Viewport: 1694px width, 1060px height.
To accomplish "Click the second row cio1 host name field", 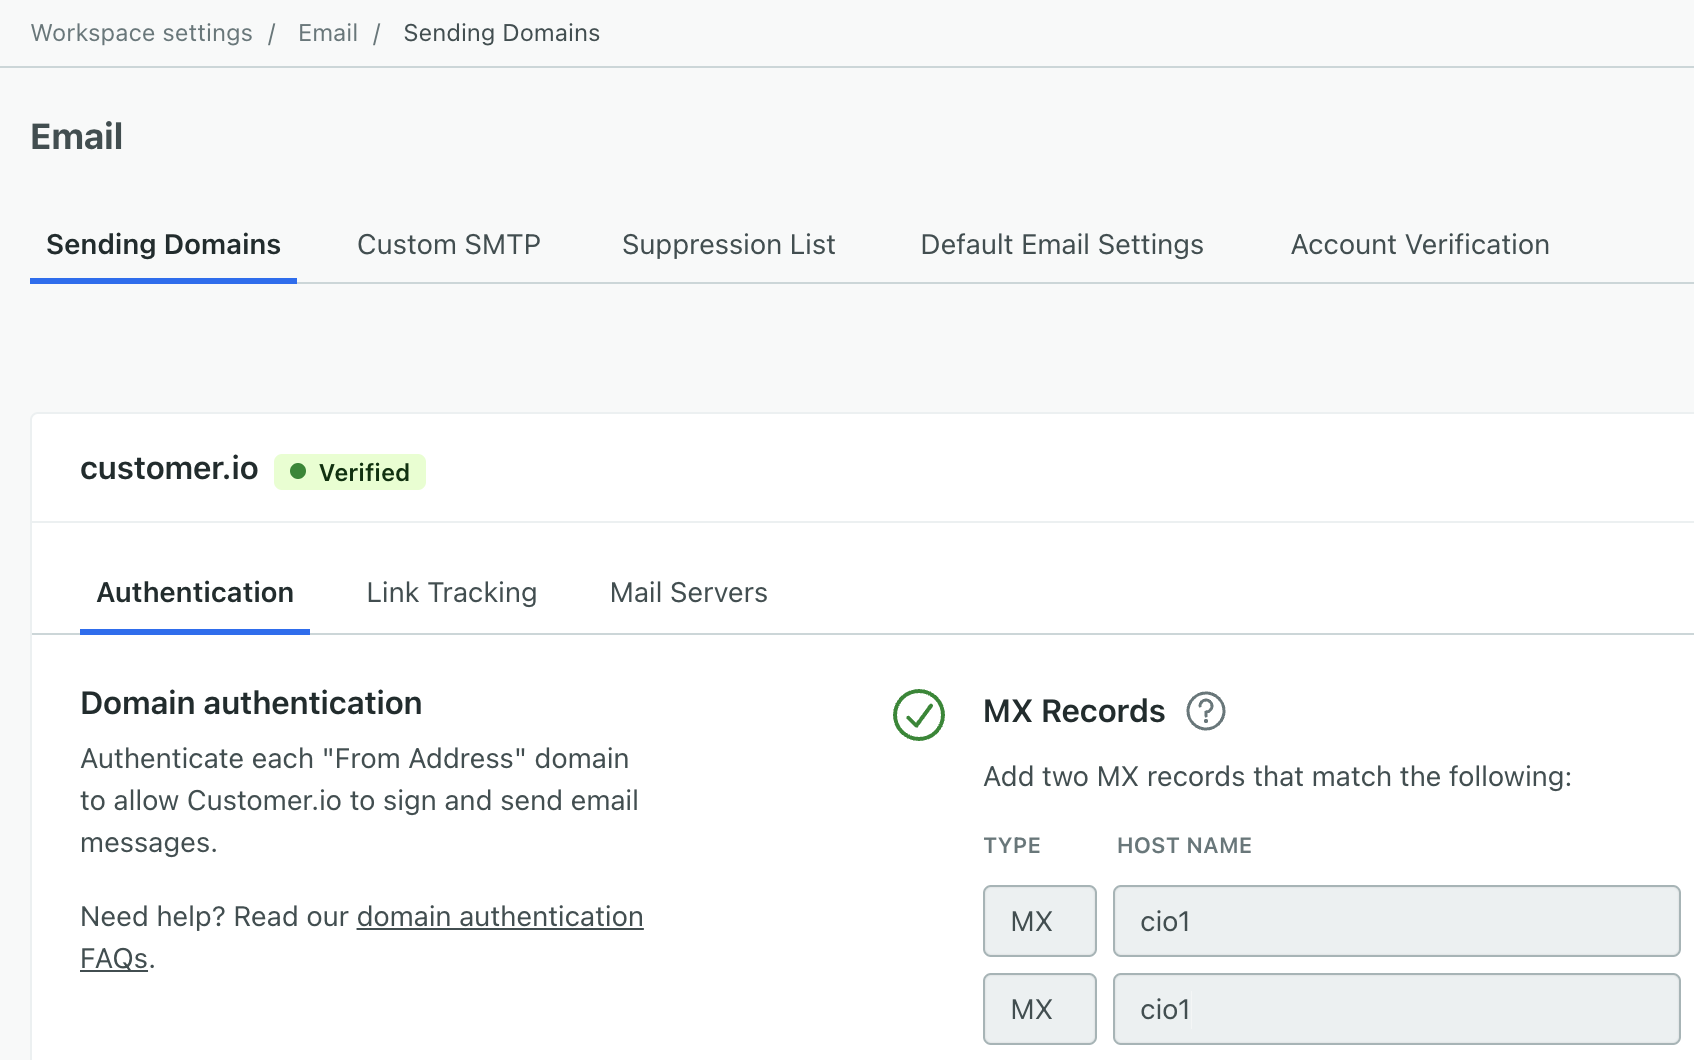I will tap(1395, 1009).
